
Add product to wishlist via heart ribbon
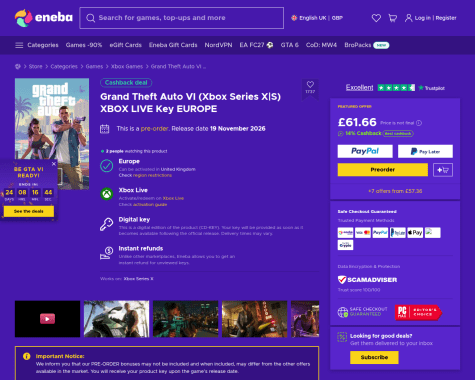coord(310,88)
